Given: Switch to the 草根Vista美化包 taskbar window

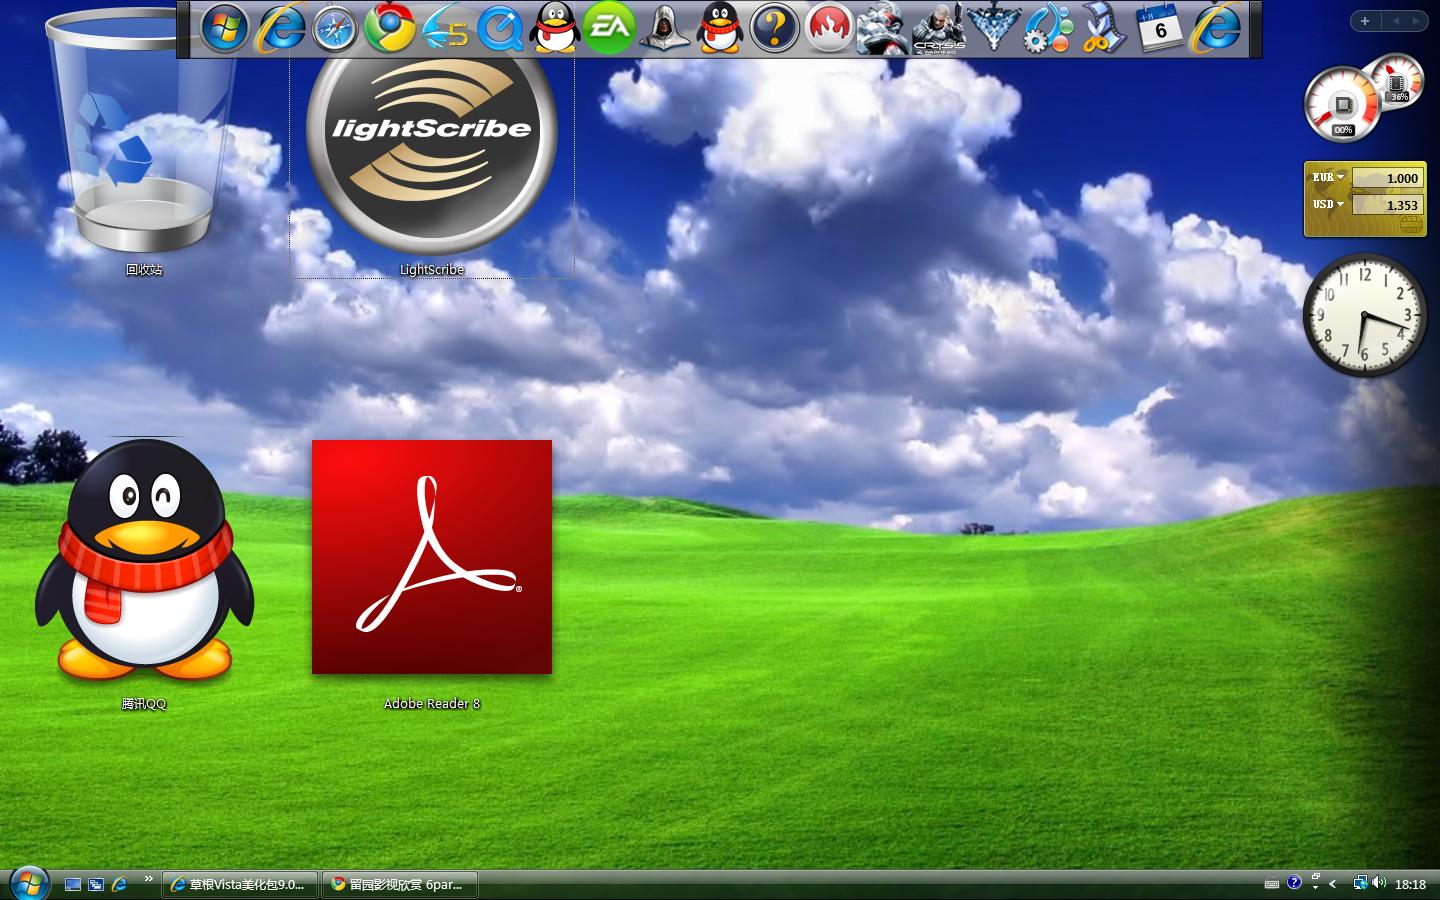Looking at the screenshot, I should [x=240, y=884].
